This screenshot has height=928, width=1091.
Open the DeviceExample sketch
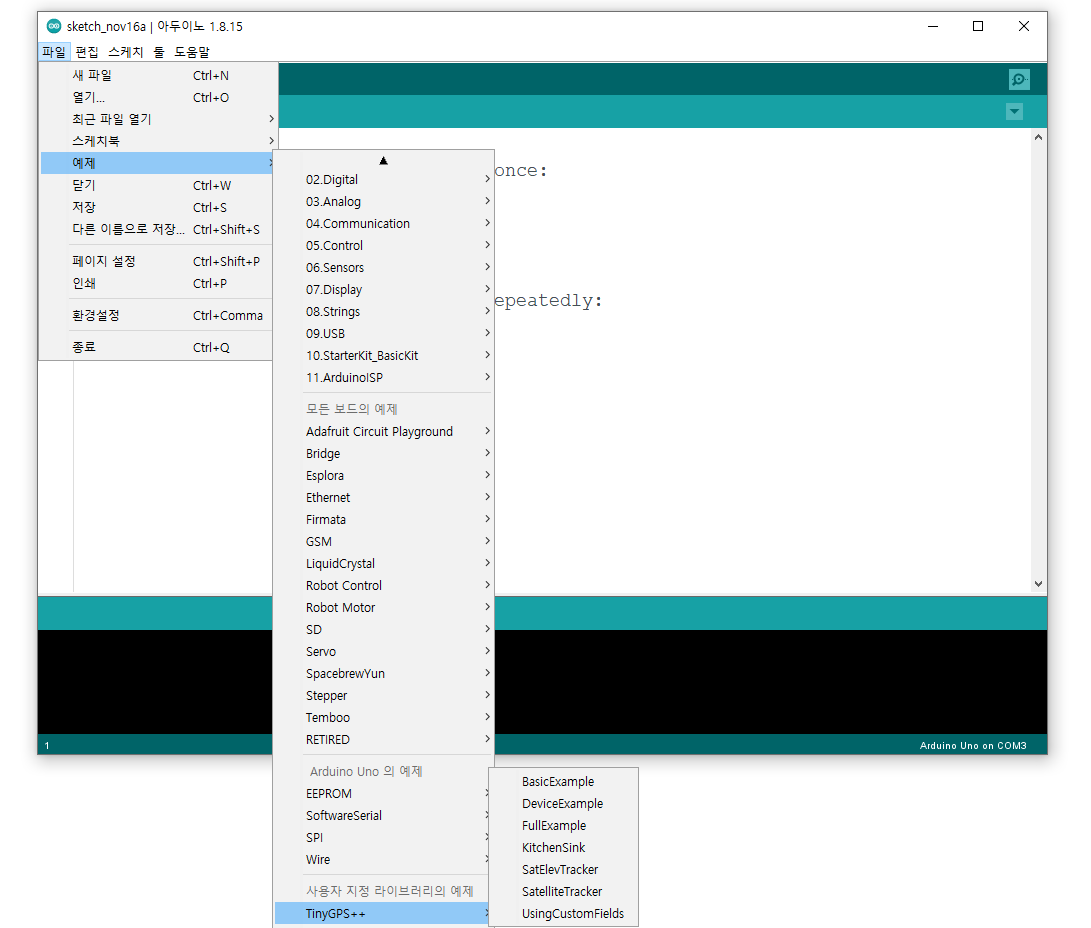(x=564, y=804)
